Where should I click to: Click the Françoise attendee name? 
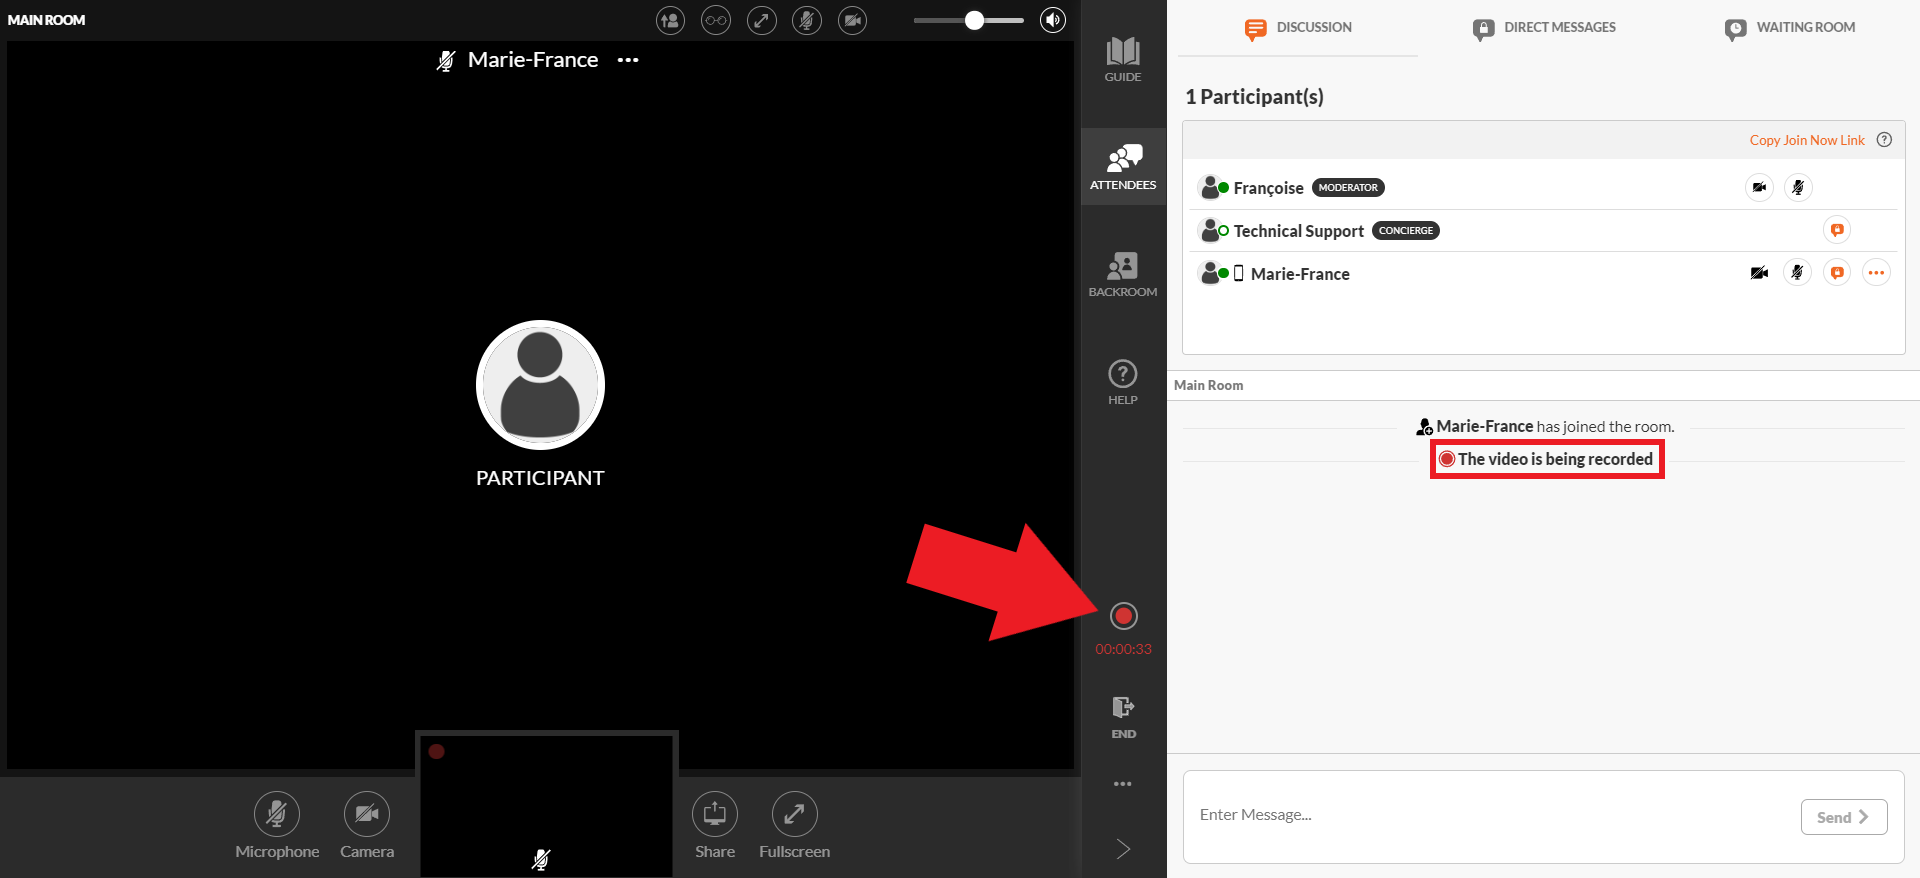click(x=1268, y=188)
